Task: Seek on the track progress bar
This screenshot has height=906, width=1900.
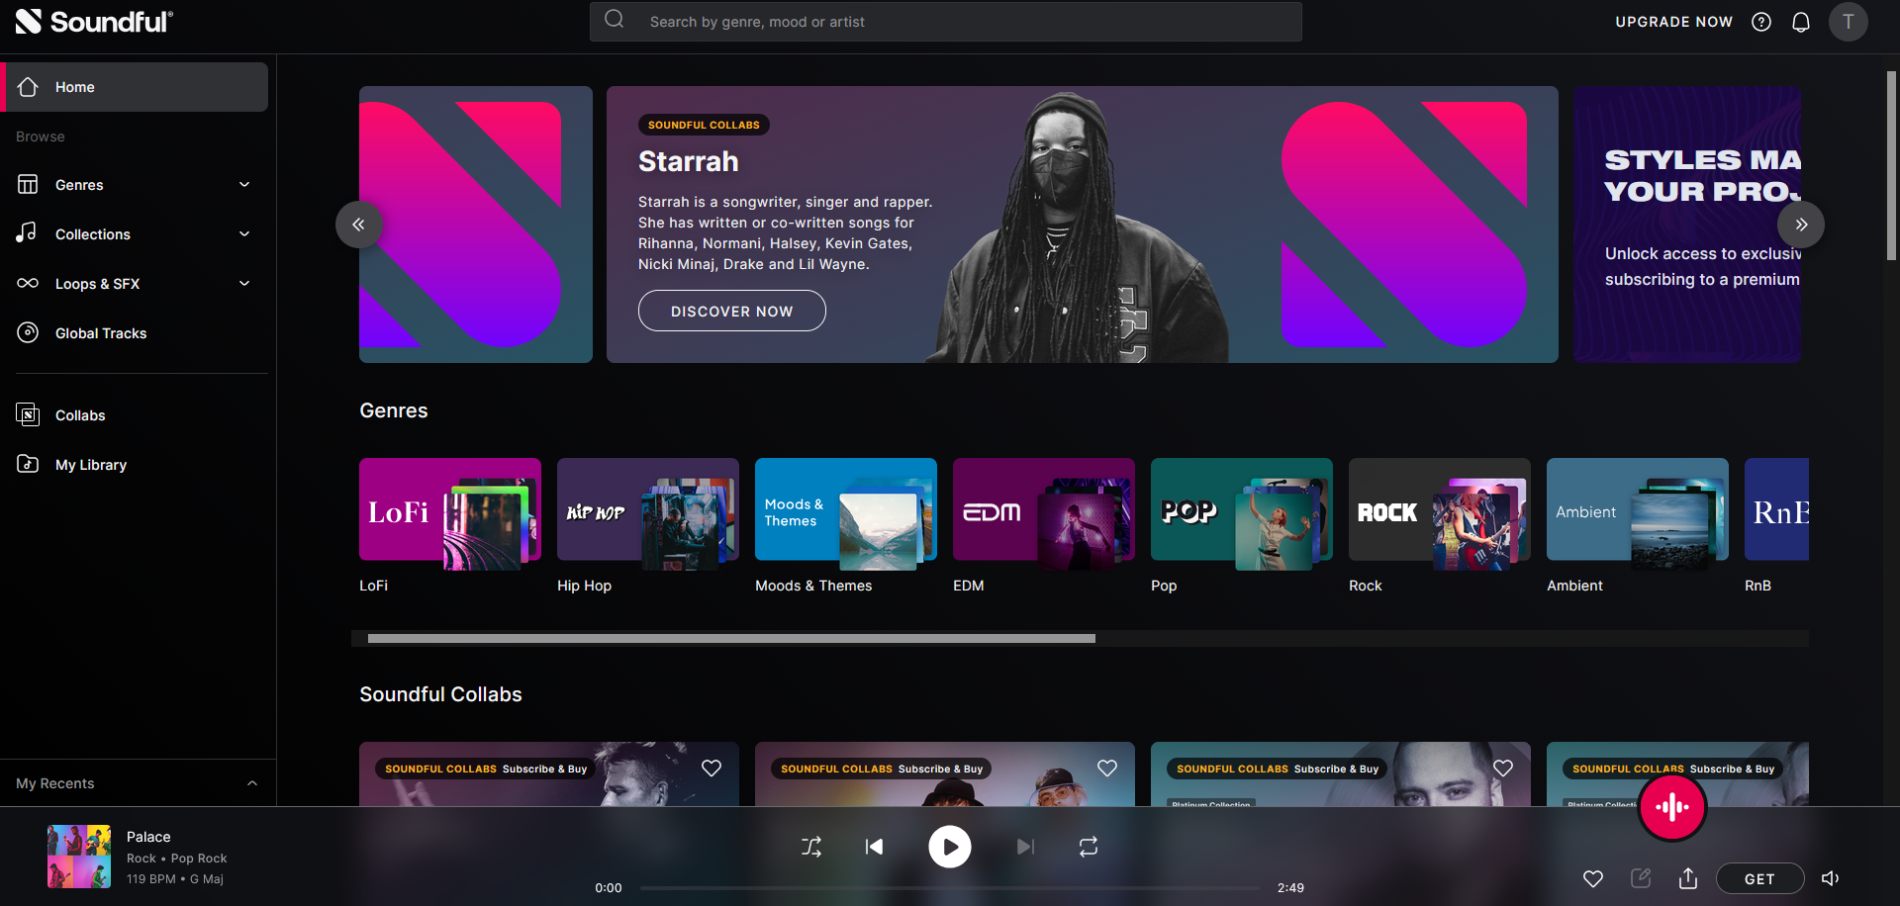Action: coord(949,887)
